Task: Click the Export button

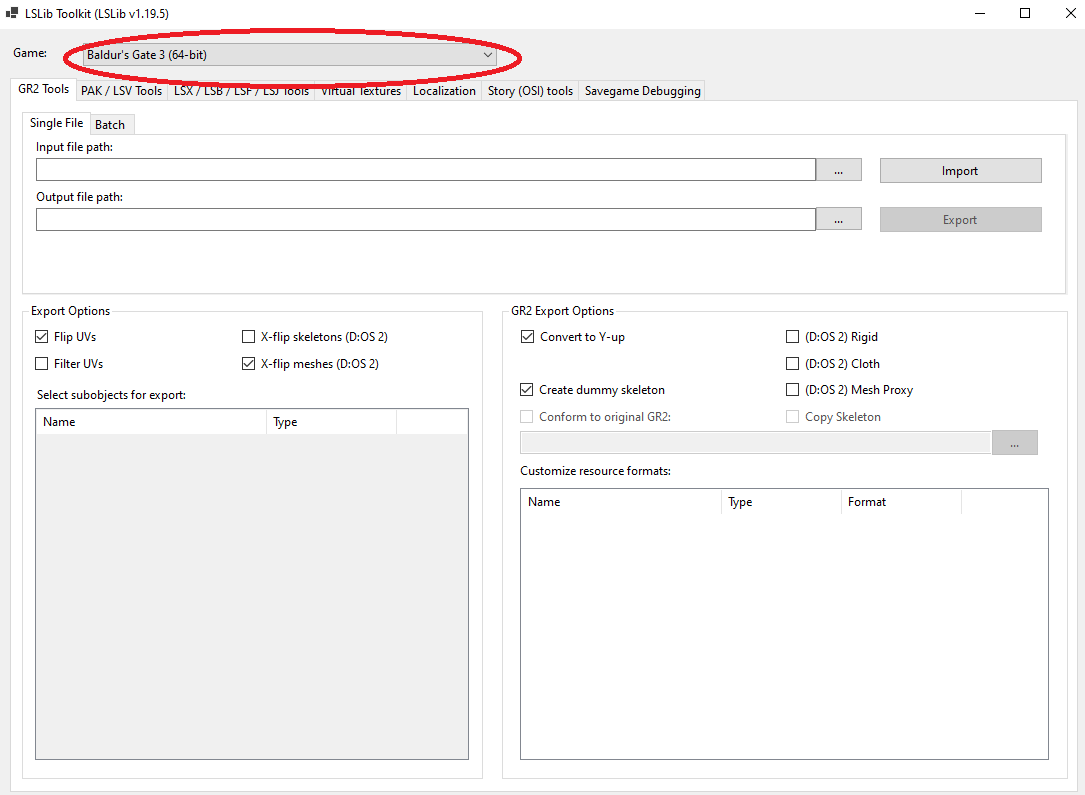Action: coord(960,219)
